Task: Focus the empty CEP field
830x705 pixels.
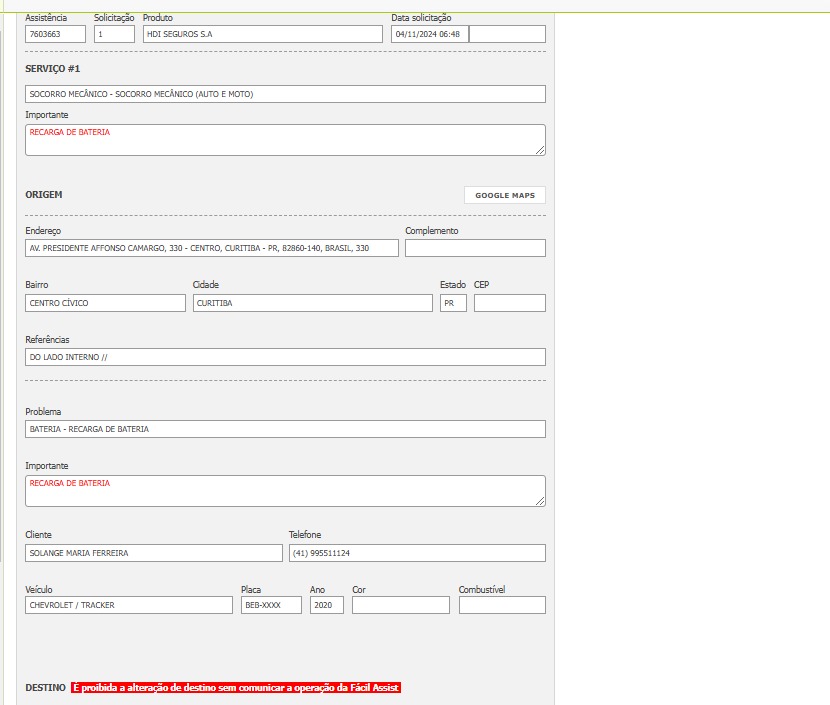Action: click(x=509, y=303)
